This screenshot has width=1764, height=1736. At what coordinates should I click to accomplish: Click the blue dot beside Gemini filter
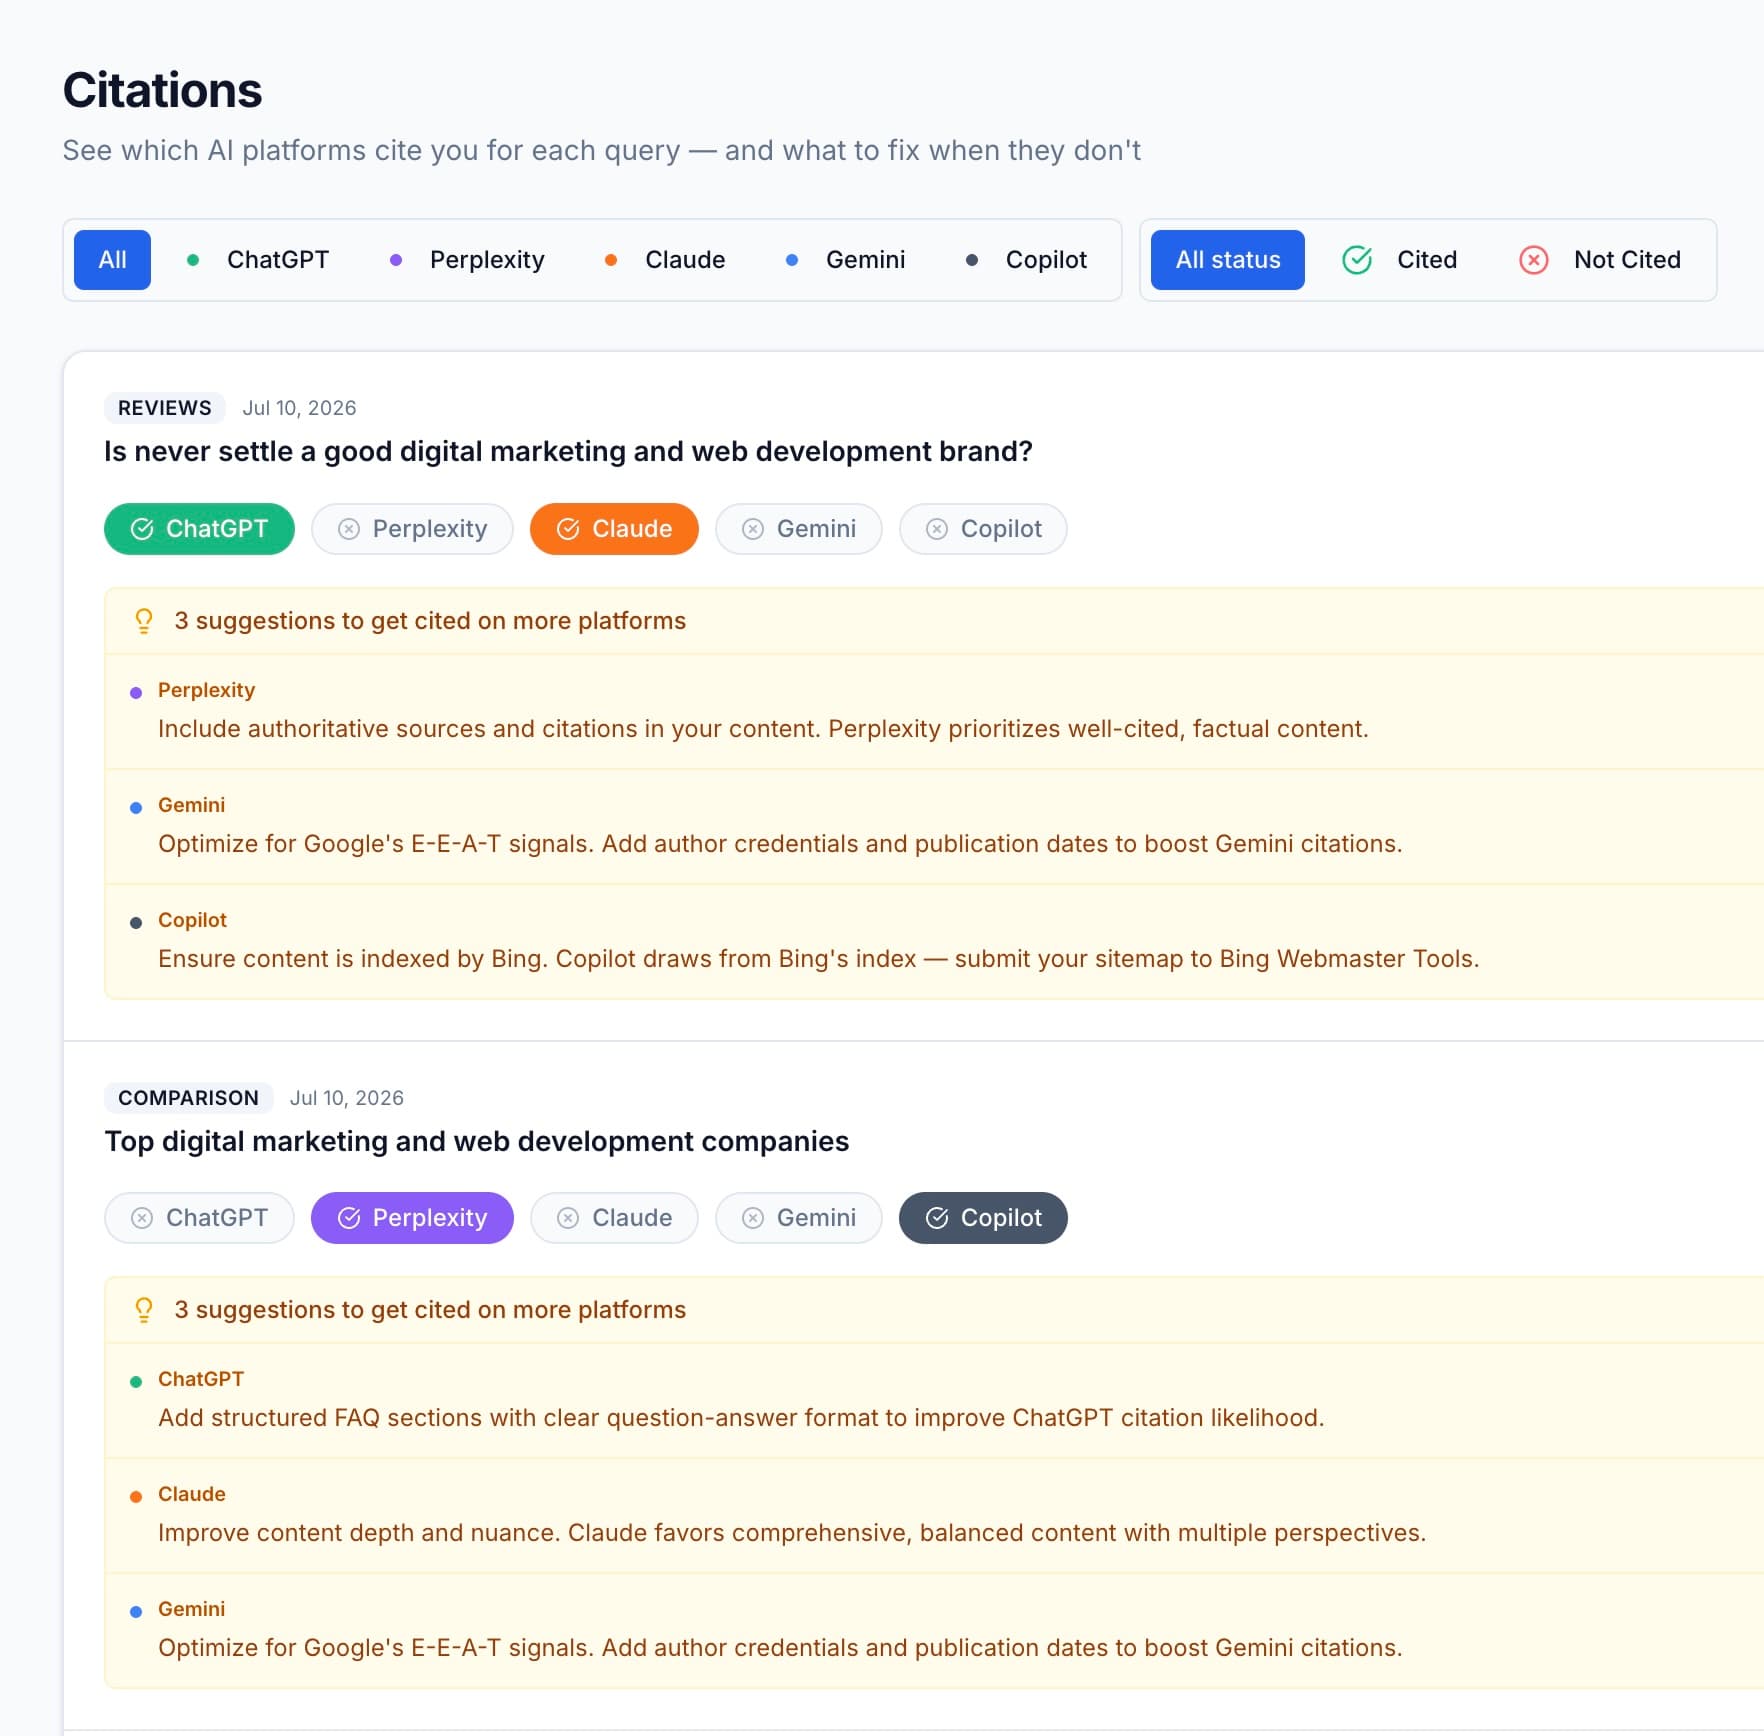point(792,260)
